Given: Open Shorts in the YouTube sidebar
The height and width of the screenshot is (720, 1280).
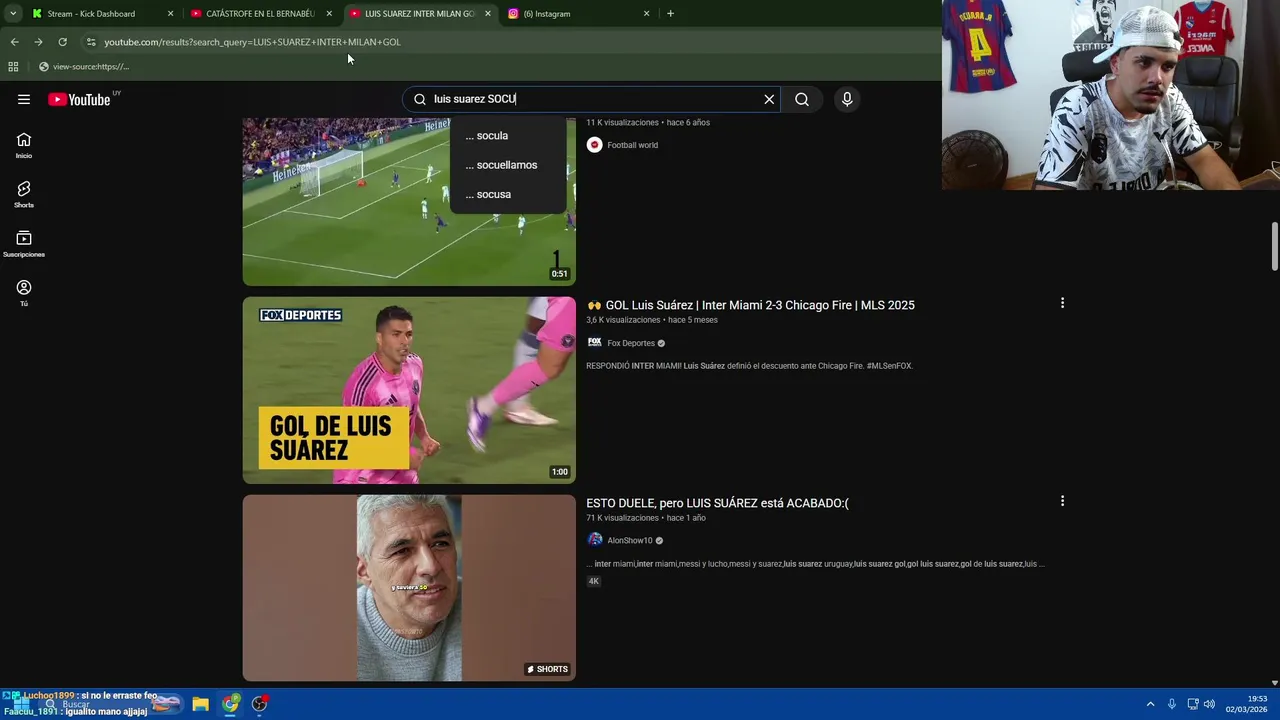Looking at the screenshot, I should click(24, 195).
